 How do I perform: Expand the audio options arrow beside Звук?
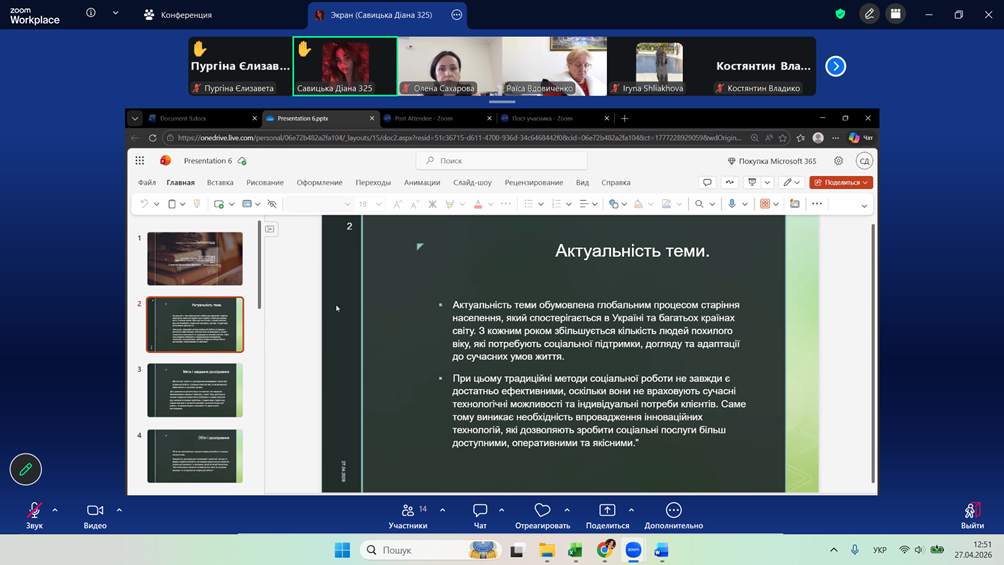pyautogui.click(x=55, y=510)
